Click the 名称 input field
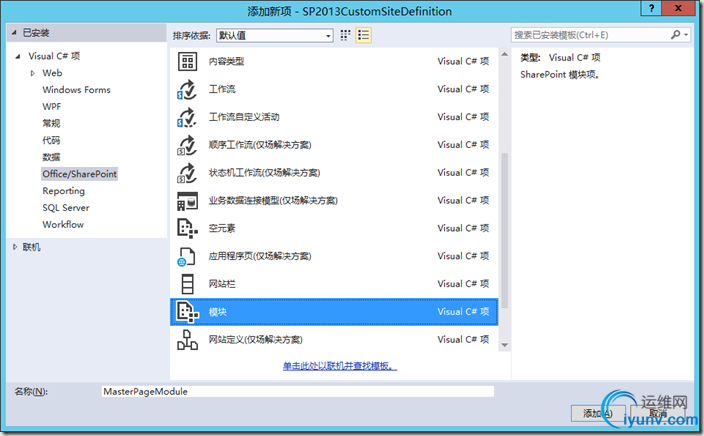704x436 pixels. point(298,391)
